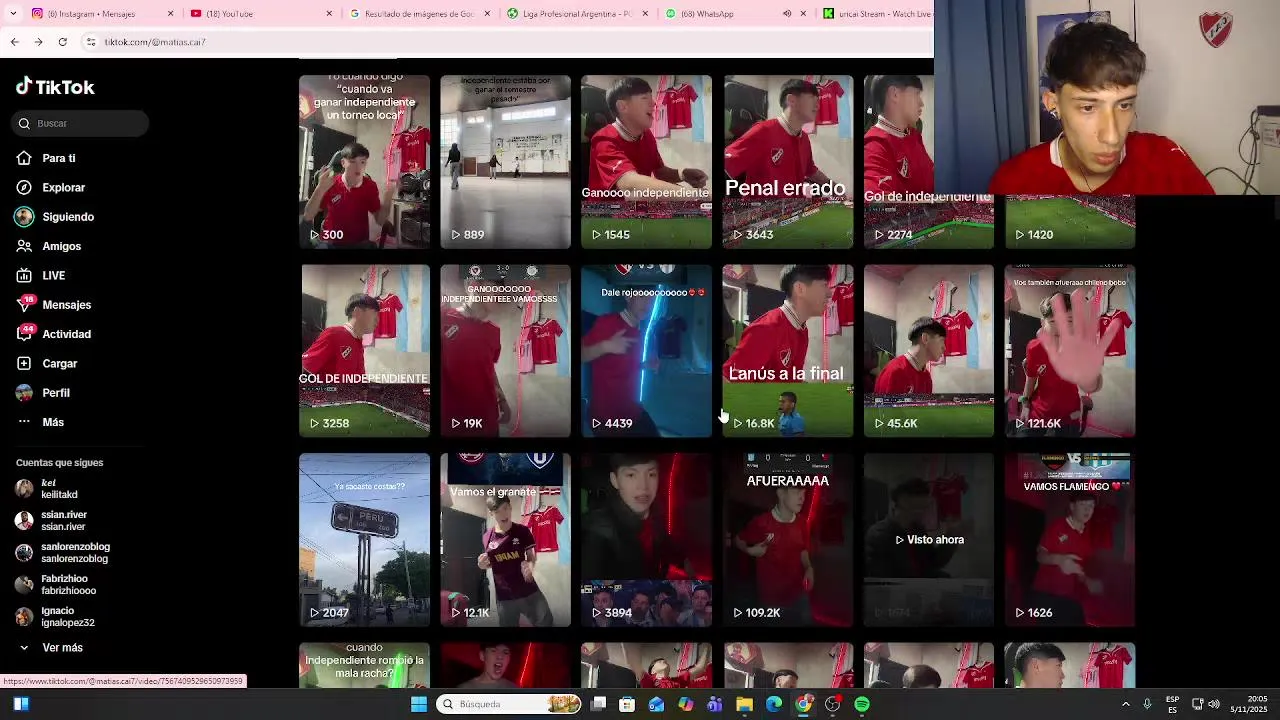Open the Dale rojo video with 4439 views
1280x720 pixels.
pyautogui.click(x=647, y=351)
